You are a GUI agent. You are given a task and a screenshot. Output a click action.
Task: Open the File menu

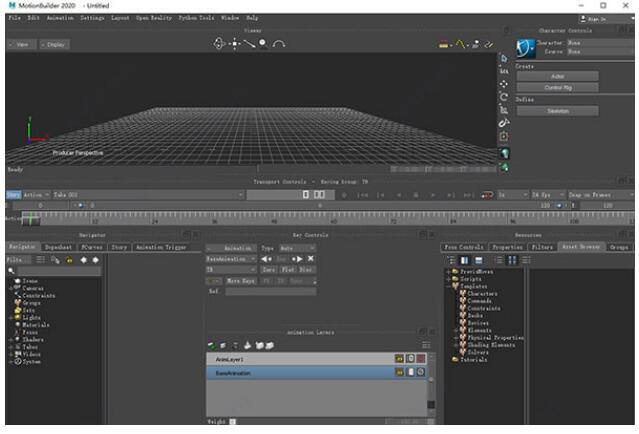coord(15,18)
